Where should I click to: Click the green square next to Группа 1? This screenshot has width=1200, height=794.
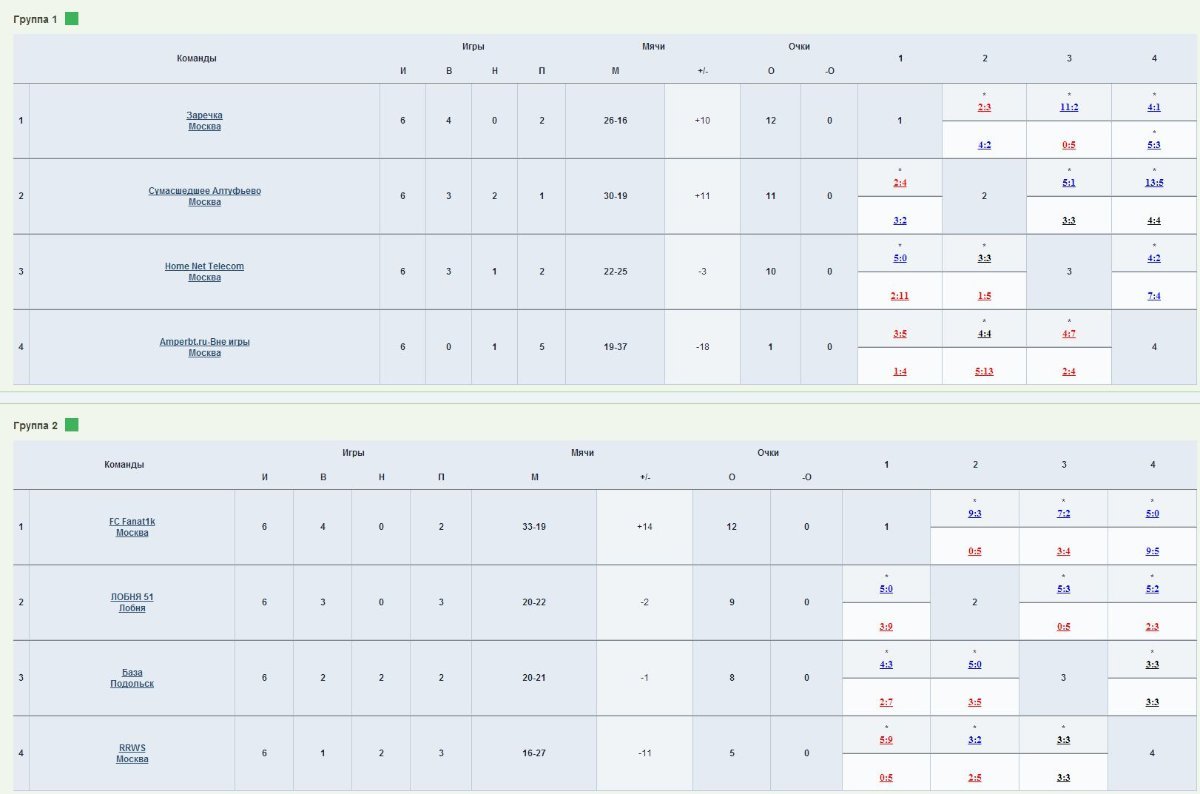click(72, 19)
